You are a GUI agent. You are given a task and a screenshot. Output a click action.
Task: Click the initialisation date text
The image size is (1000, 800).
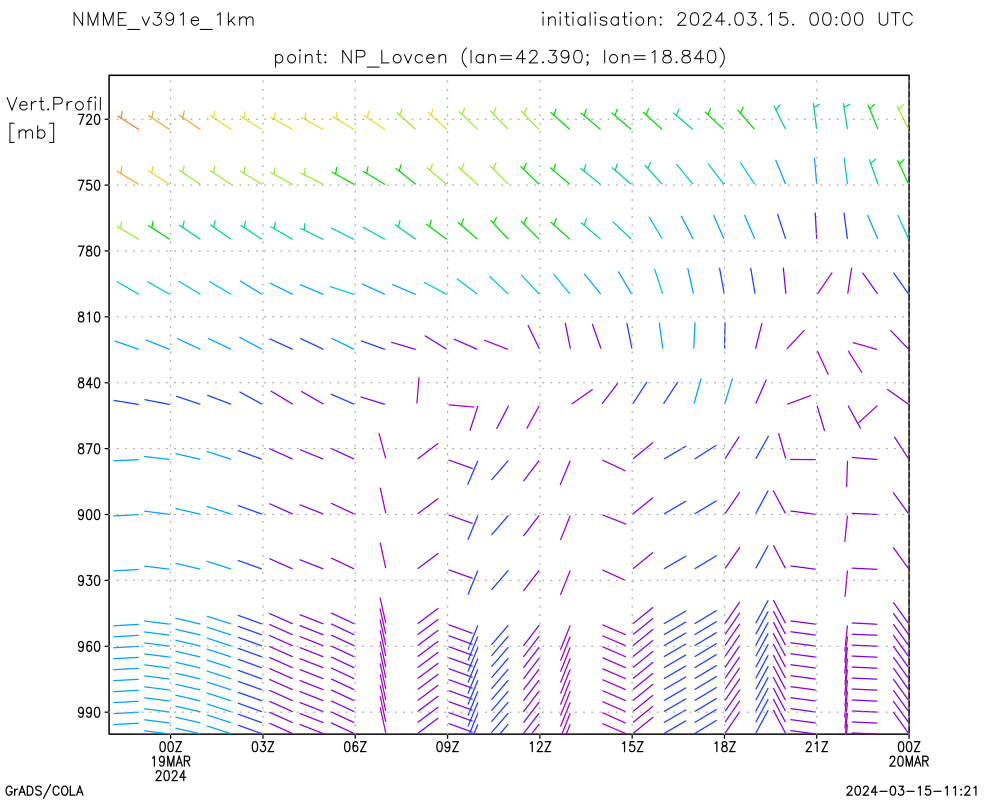(727, 20)
